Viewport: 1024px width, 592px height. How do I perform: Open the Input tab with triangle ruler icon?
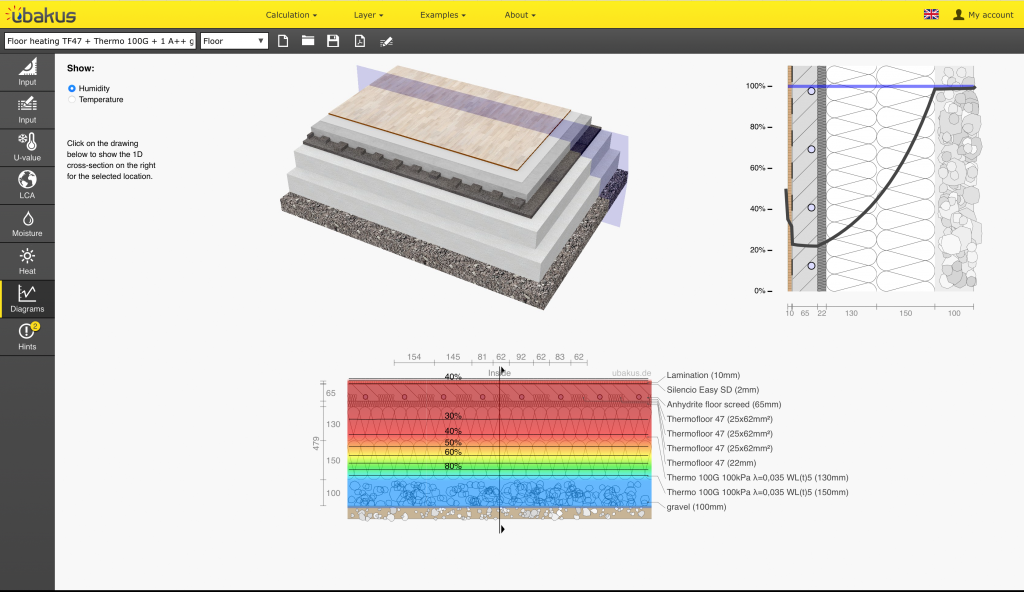click(27, 72)
